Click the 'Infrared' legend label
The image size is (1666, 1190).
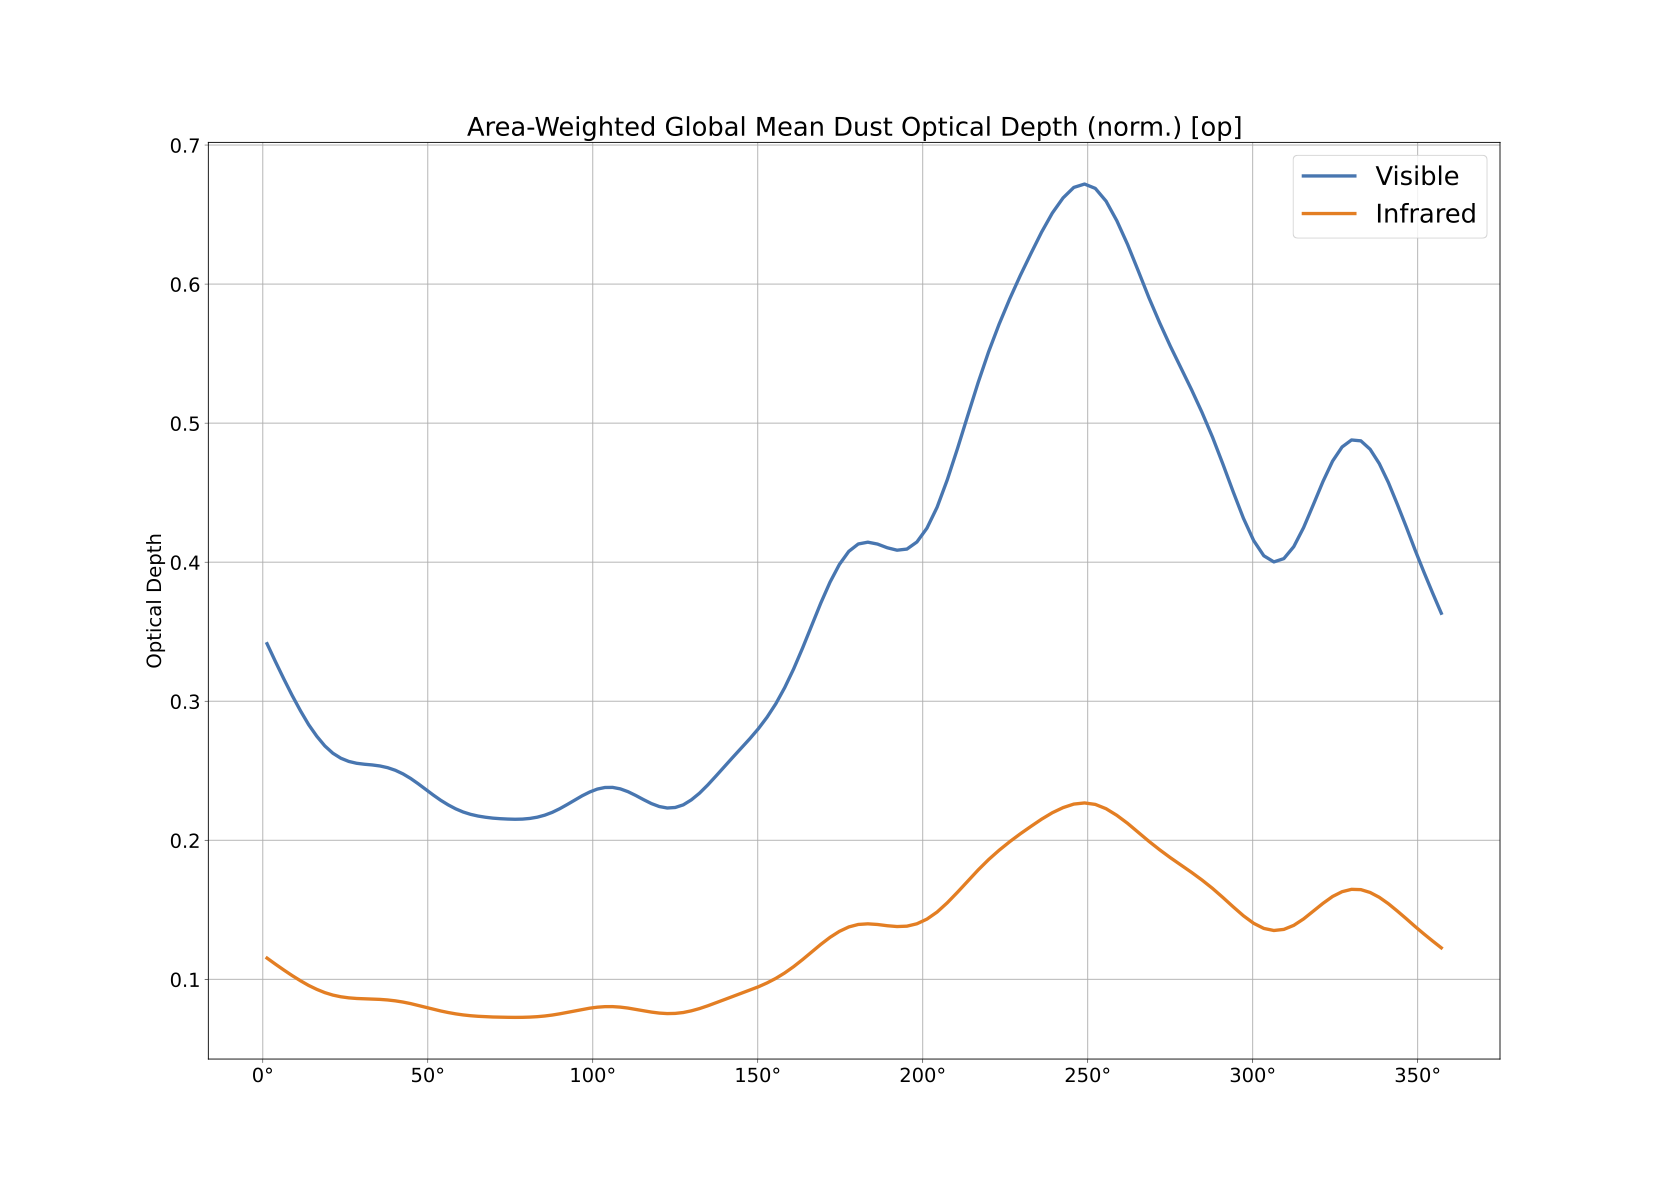point(1425,214)
